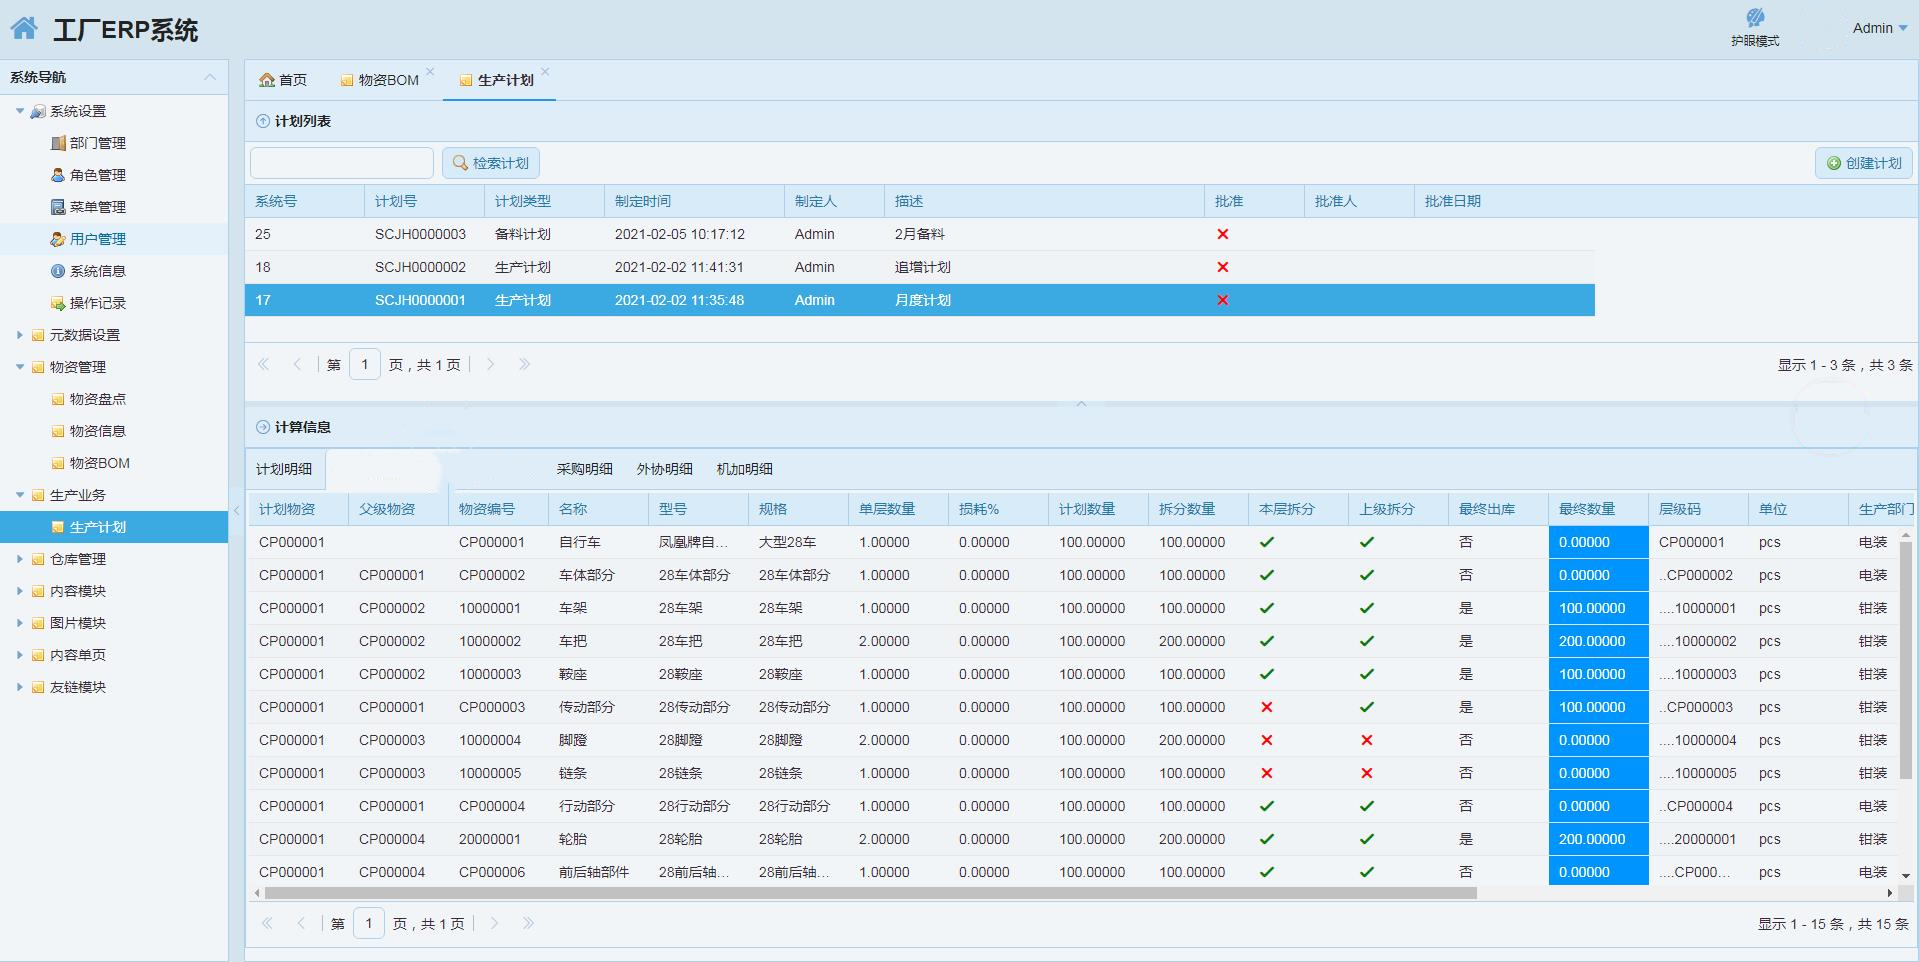Screen dimensions: 1919x962
Task: Click horizontal scrollbar of detail grid
Action: click(x=870, y=893)
